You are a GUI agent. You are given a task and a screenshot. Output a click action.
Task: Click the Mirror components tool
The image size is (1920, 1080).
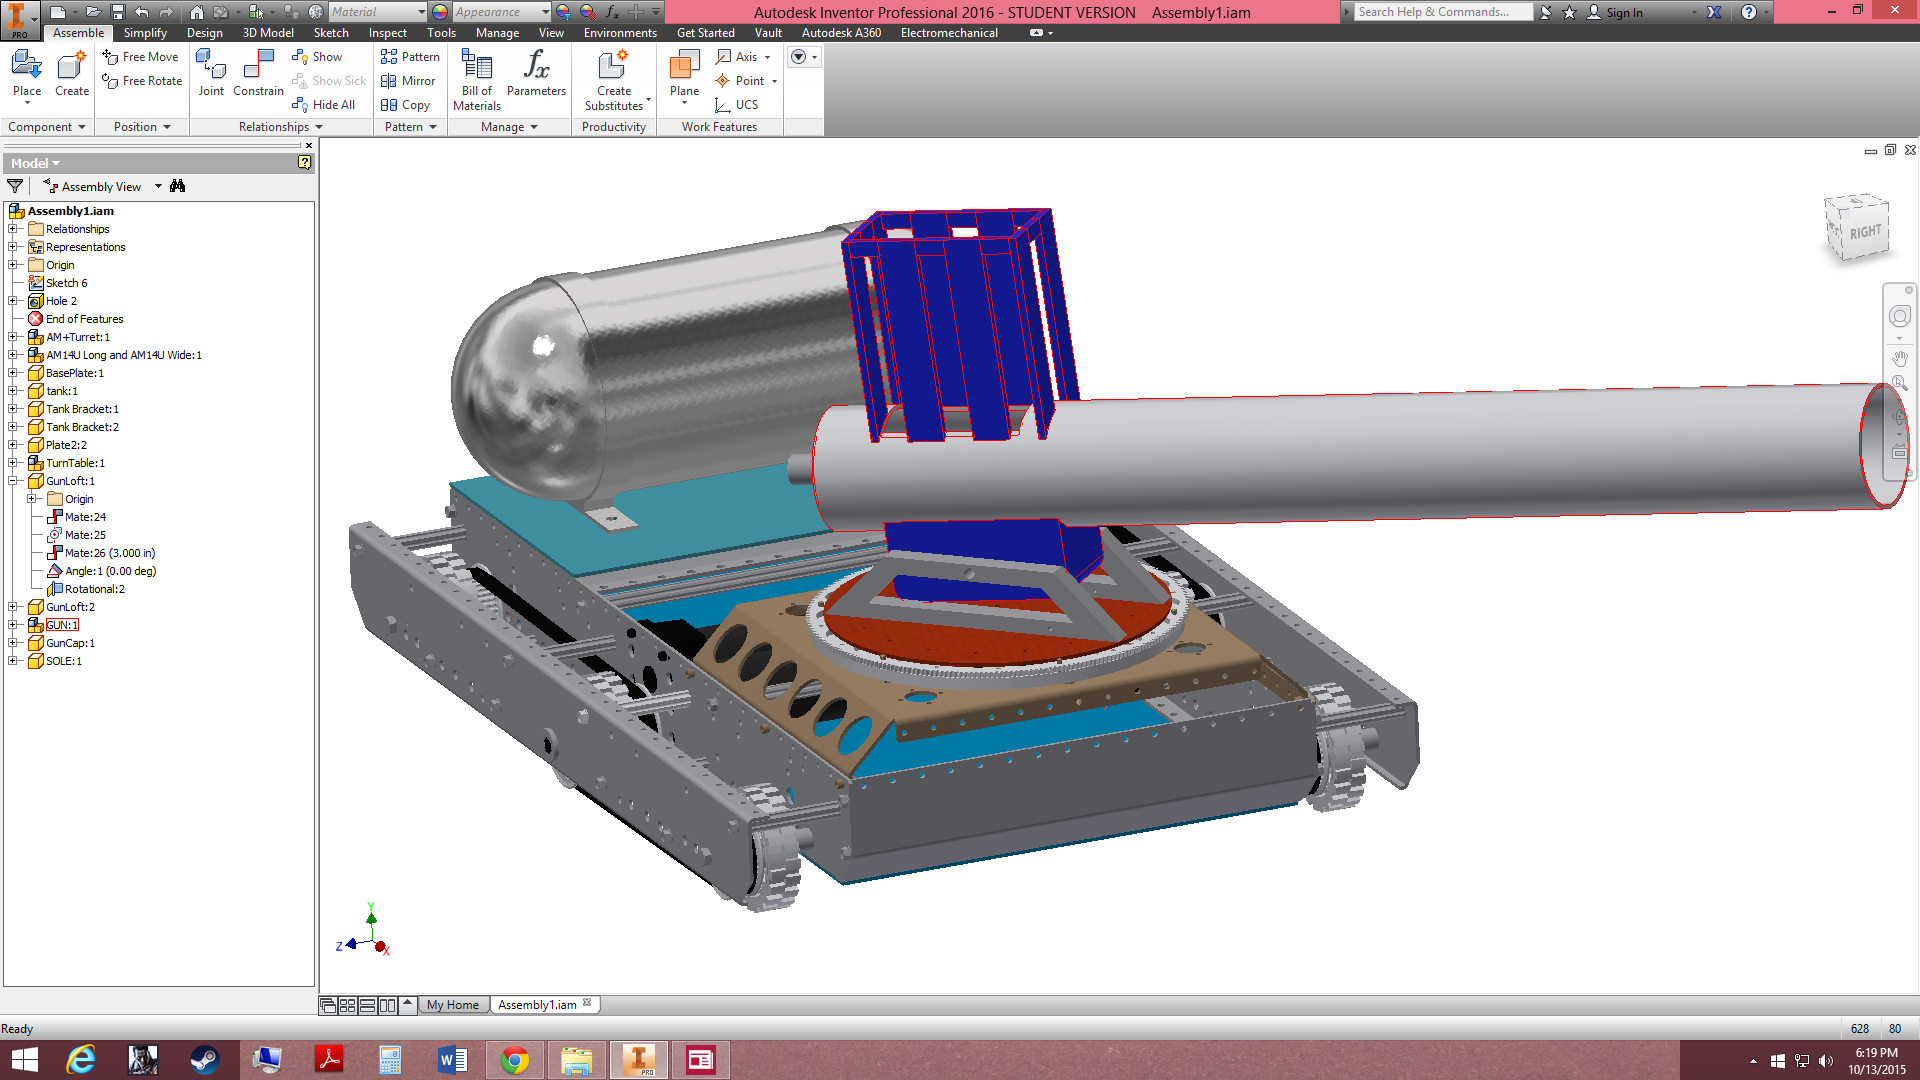coord(408,81)
